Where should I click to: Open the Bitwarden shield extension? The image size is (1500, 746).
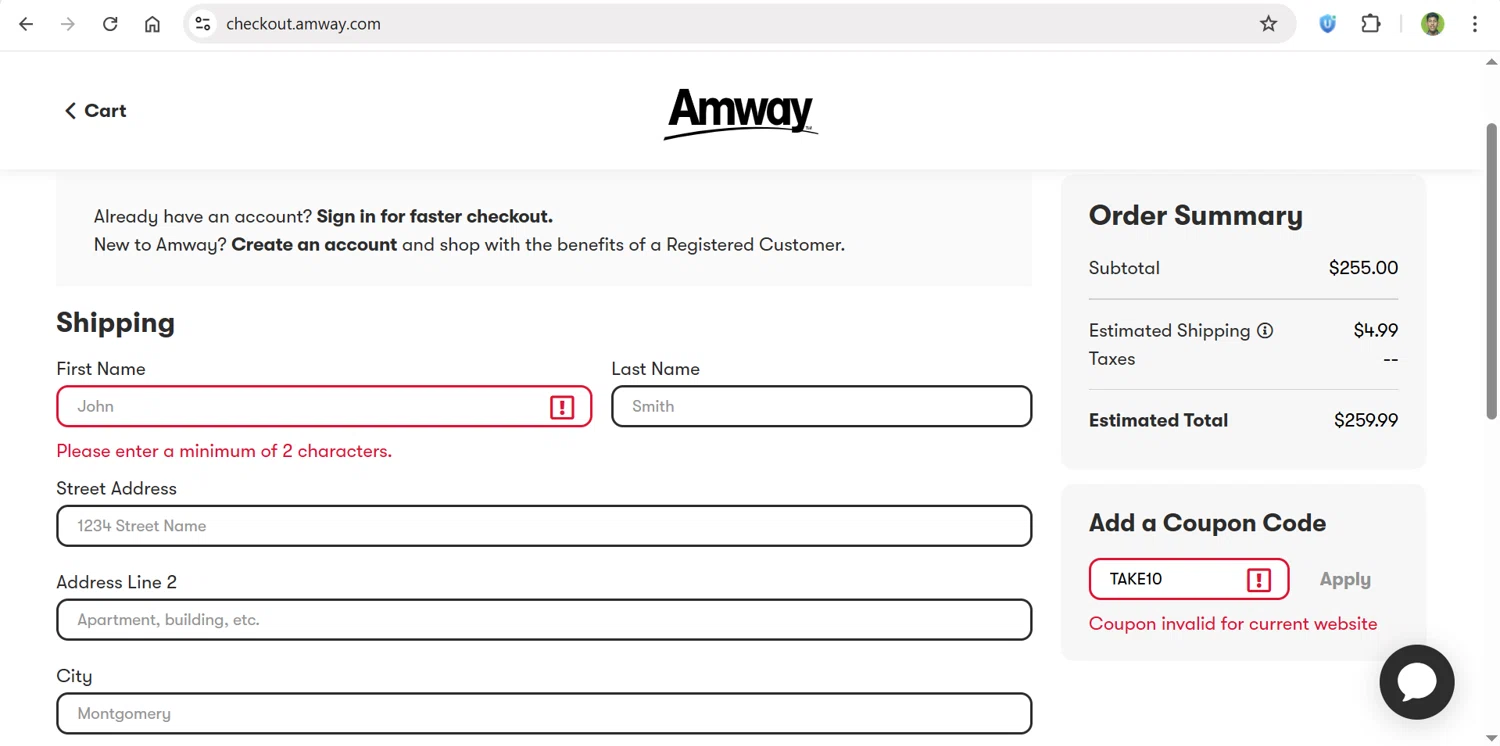tap(1327, 24)
